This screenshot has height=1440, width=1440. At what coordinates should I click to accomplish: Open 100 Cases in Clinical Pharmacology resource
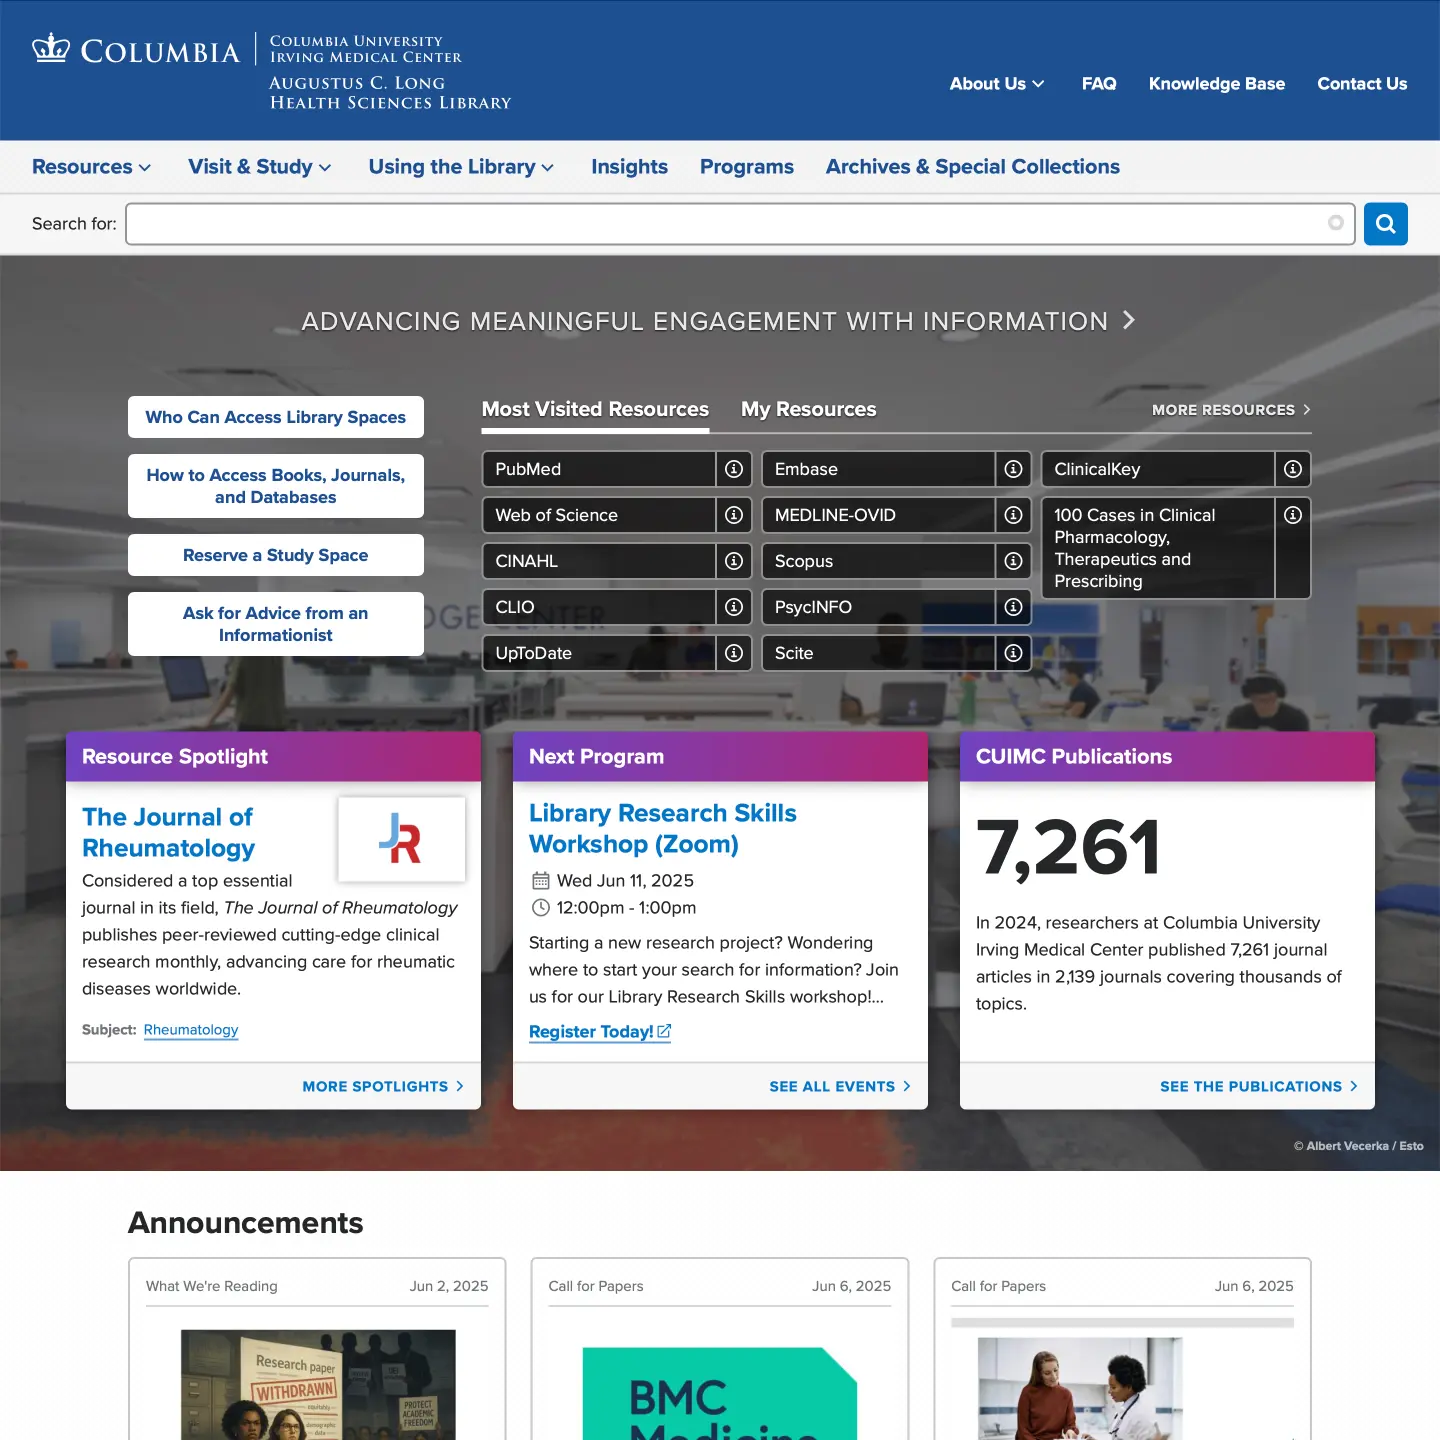pyautogui.click(x=1158, y=548)
